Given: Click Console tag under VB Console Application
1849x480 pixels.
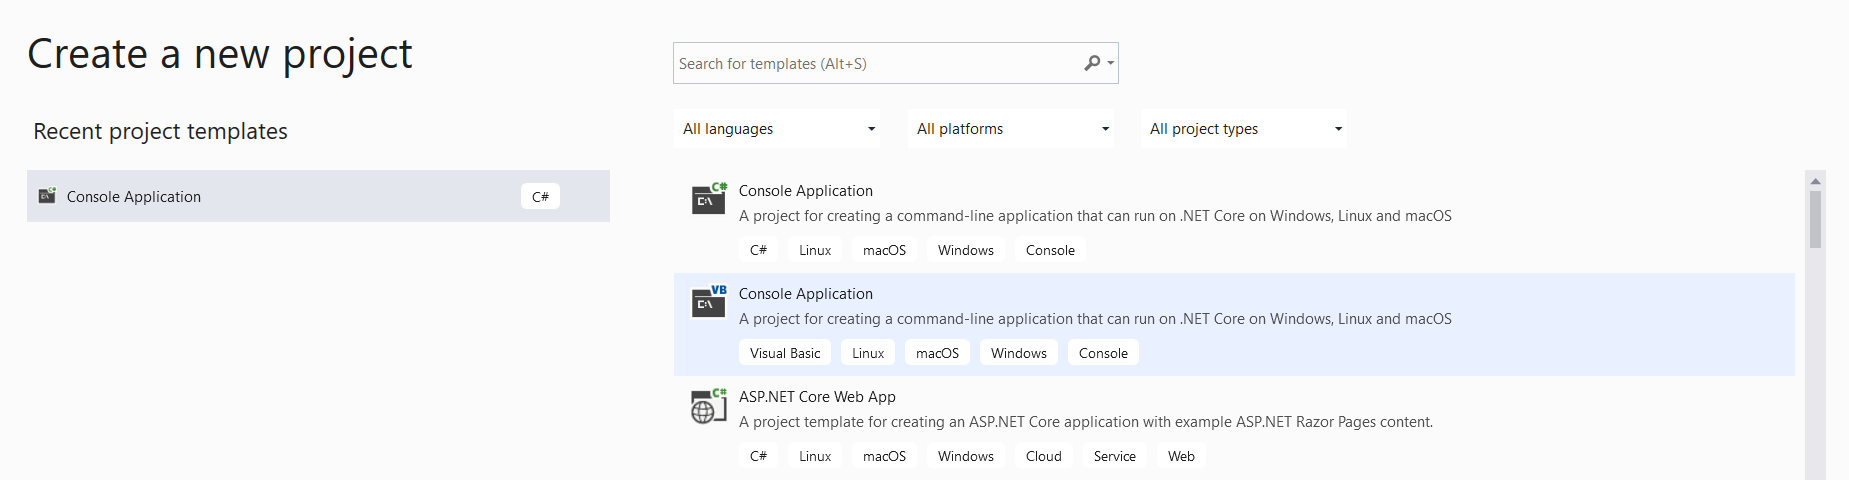Looking at the screenshot, I should point(1103,353).
